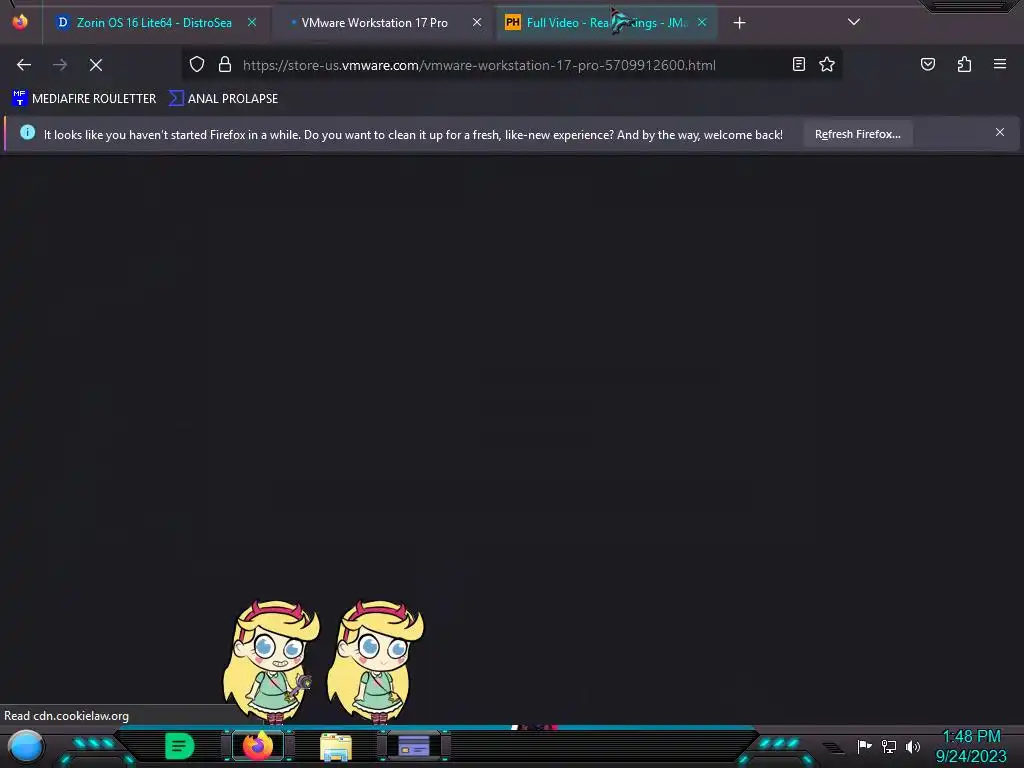The width and height of the screenshot is (1024, 768).
Task: Show site security padlock info
Action: [225, 65]
